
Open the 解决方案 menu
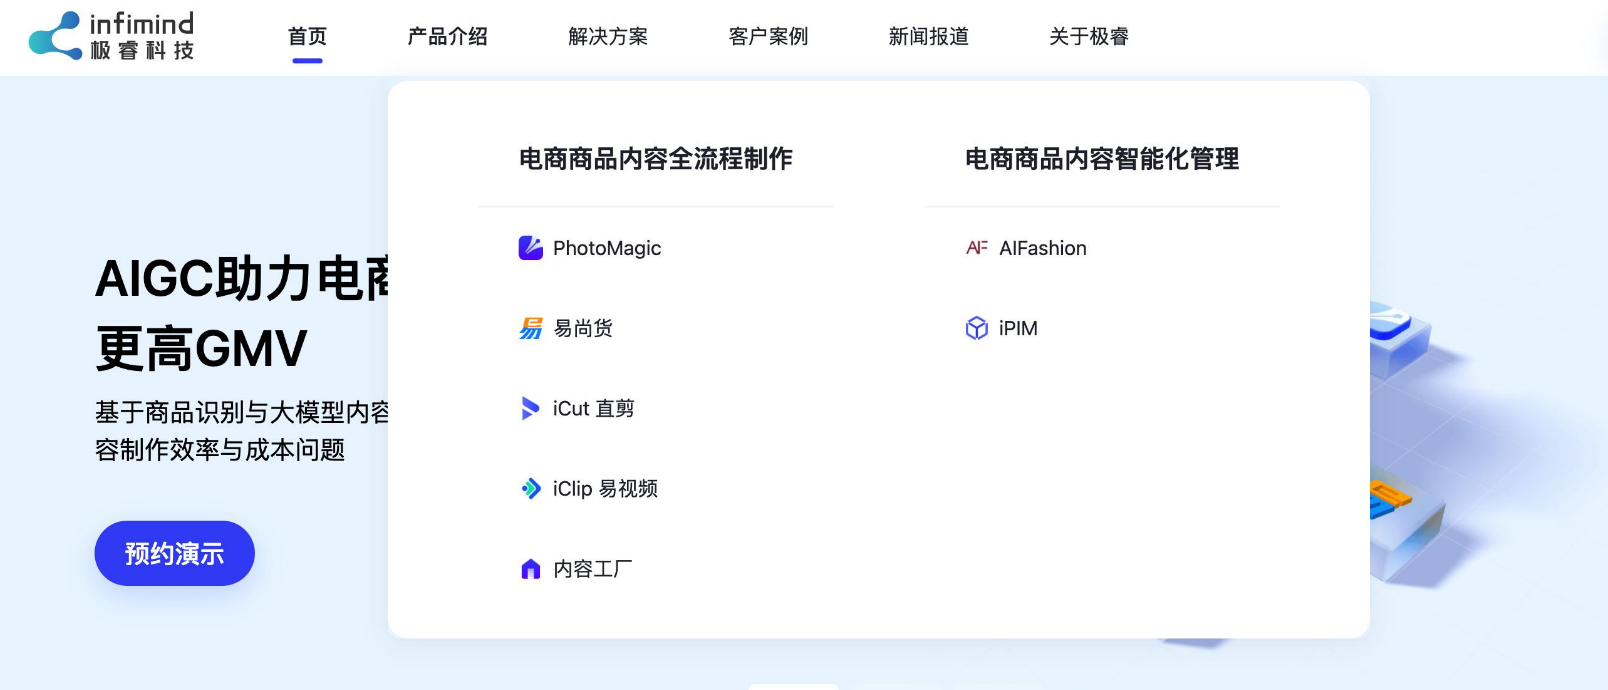[608, 37]
